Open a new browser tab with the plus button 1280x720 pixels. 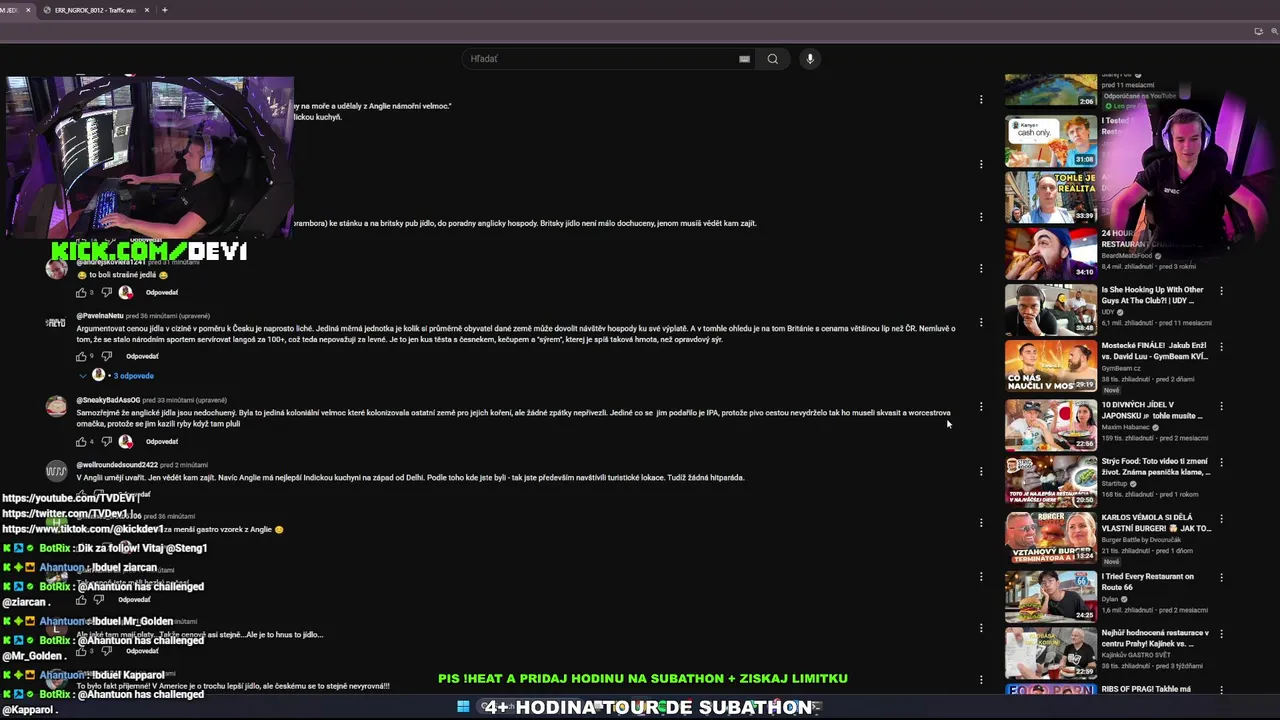point(164,10)
